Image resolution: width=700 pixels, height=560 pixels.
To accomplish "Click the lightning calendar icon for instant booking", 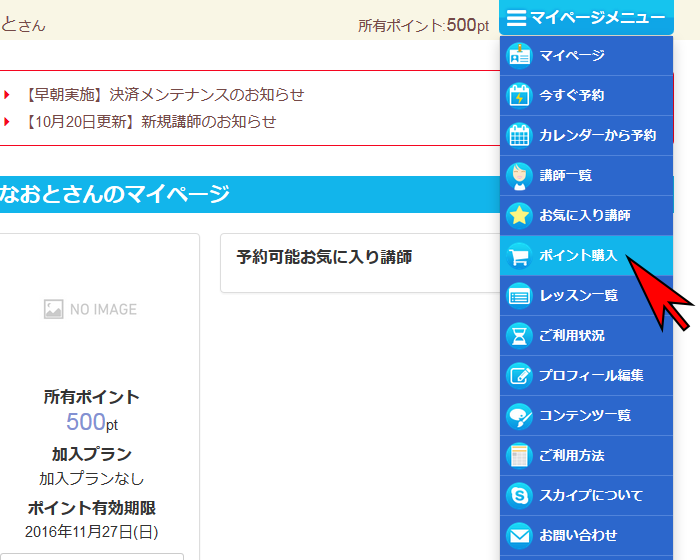I will coord(519,95).
